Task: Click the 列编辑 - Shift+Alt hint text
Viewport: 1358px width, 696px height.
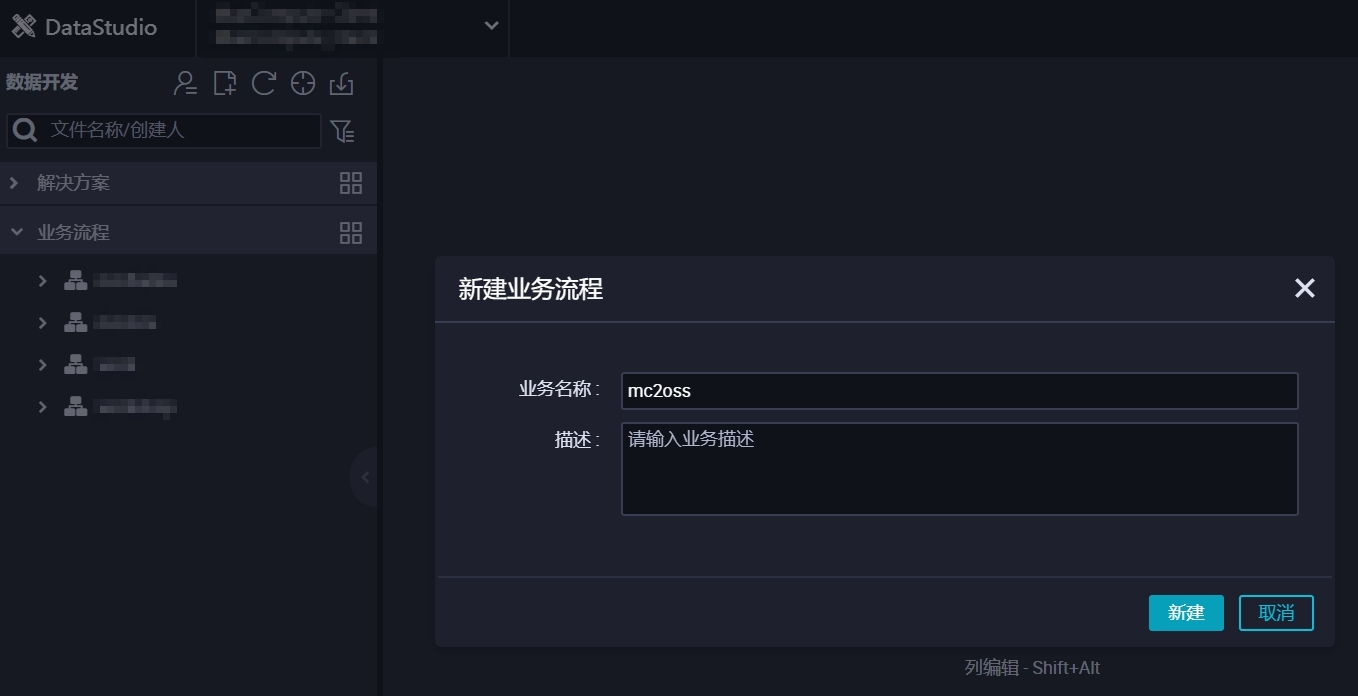Action: click(1032, 668)
